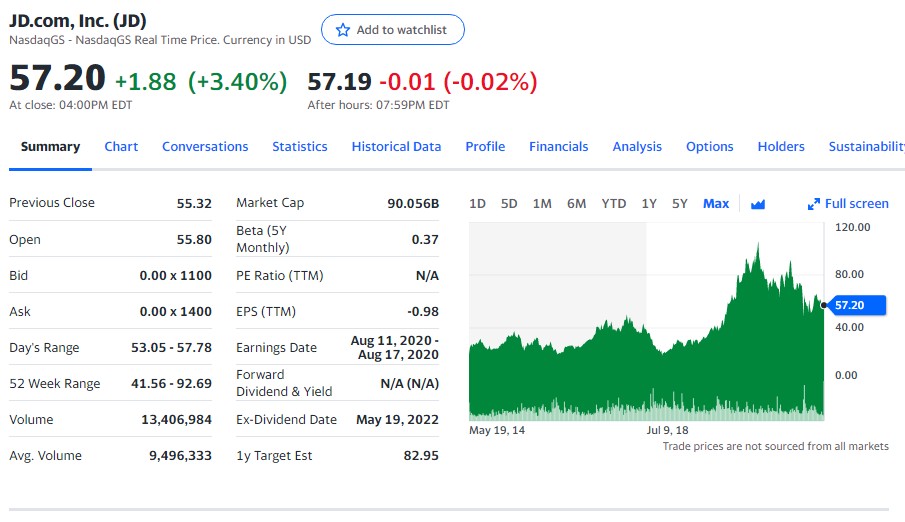Click the 57.20 price marker on chart
905x522 pixels.
pos(857,305)
